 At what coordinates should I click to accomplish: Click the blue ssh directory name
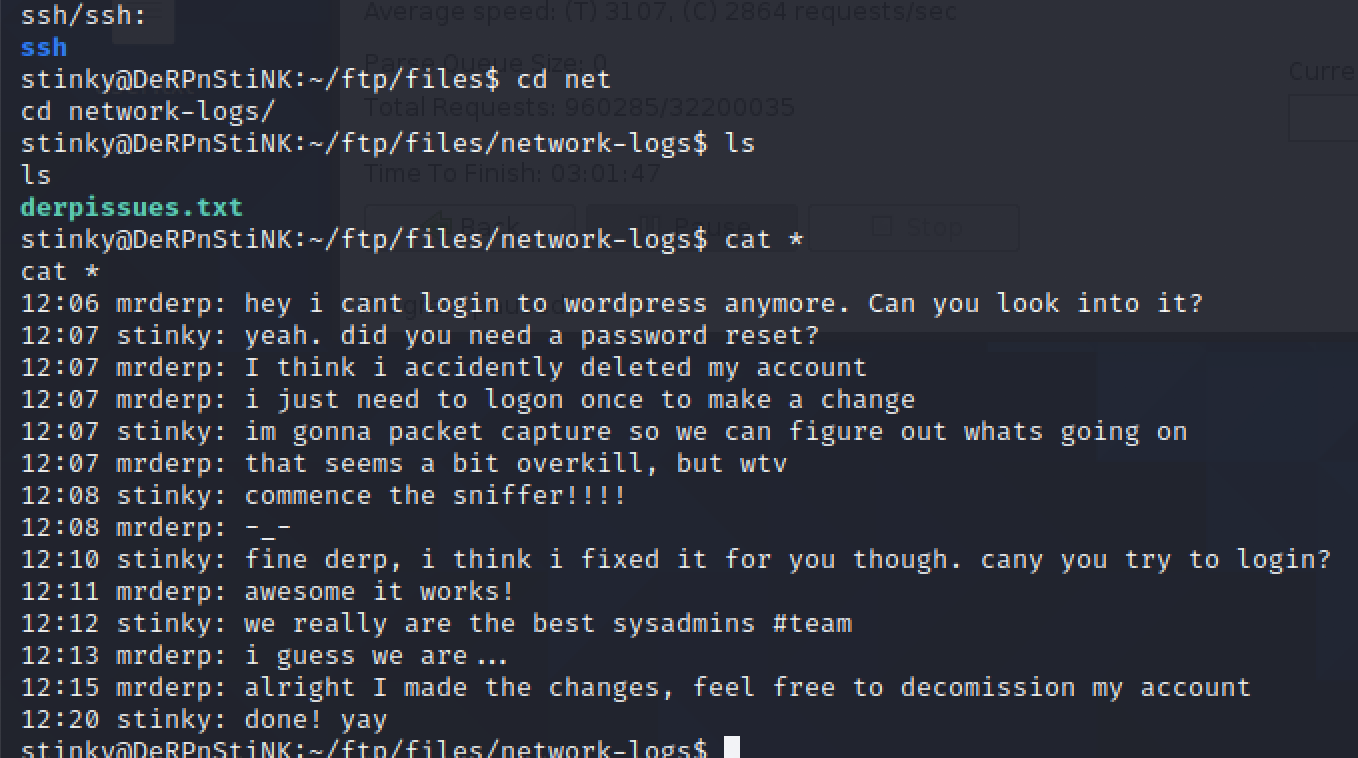click(44, 47)
